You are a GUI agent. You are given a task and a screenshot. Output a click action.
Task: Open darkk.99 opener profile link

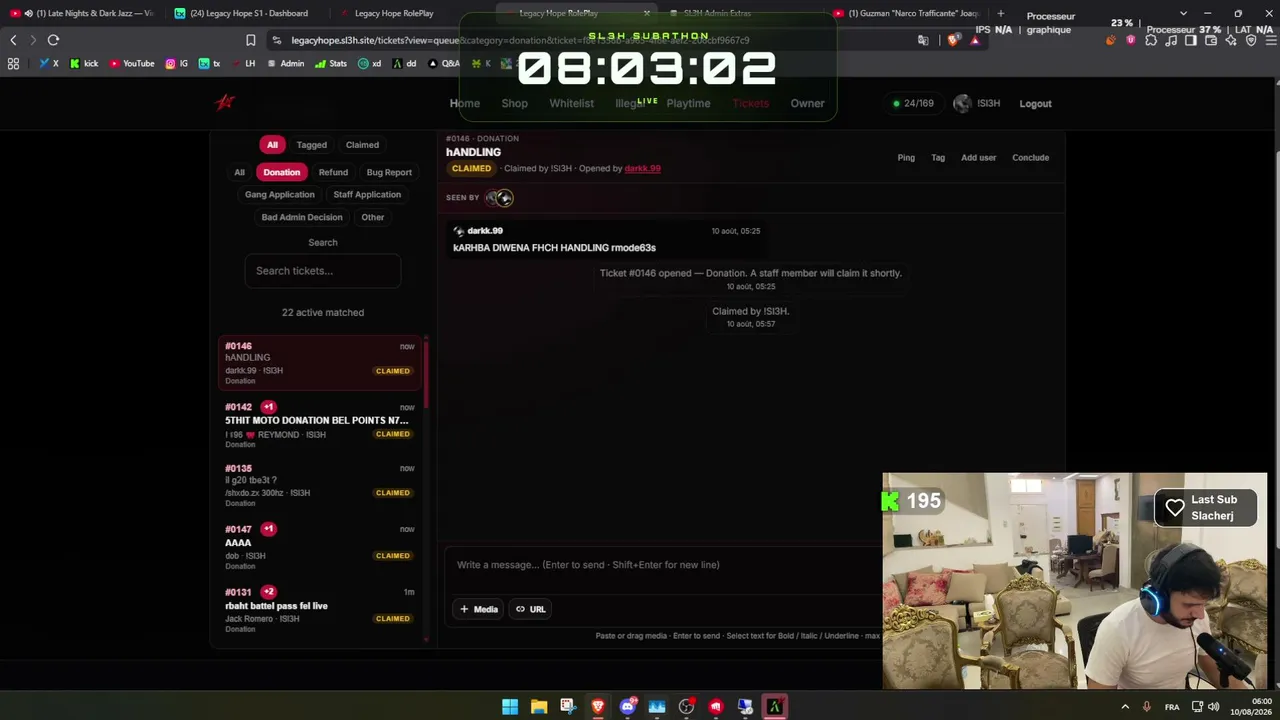pos(642,168)
